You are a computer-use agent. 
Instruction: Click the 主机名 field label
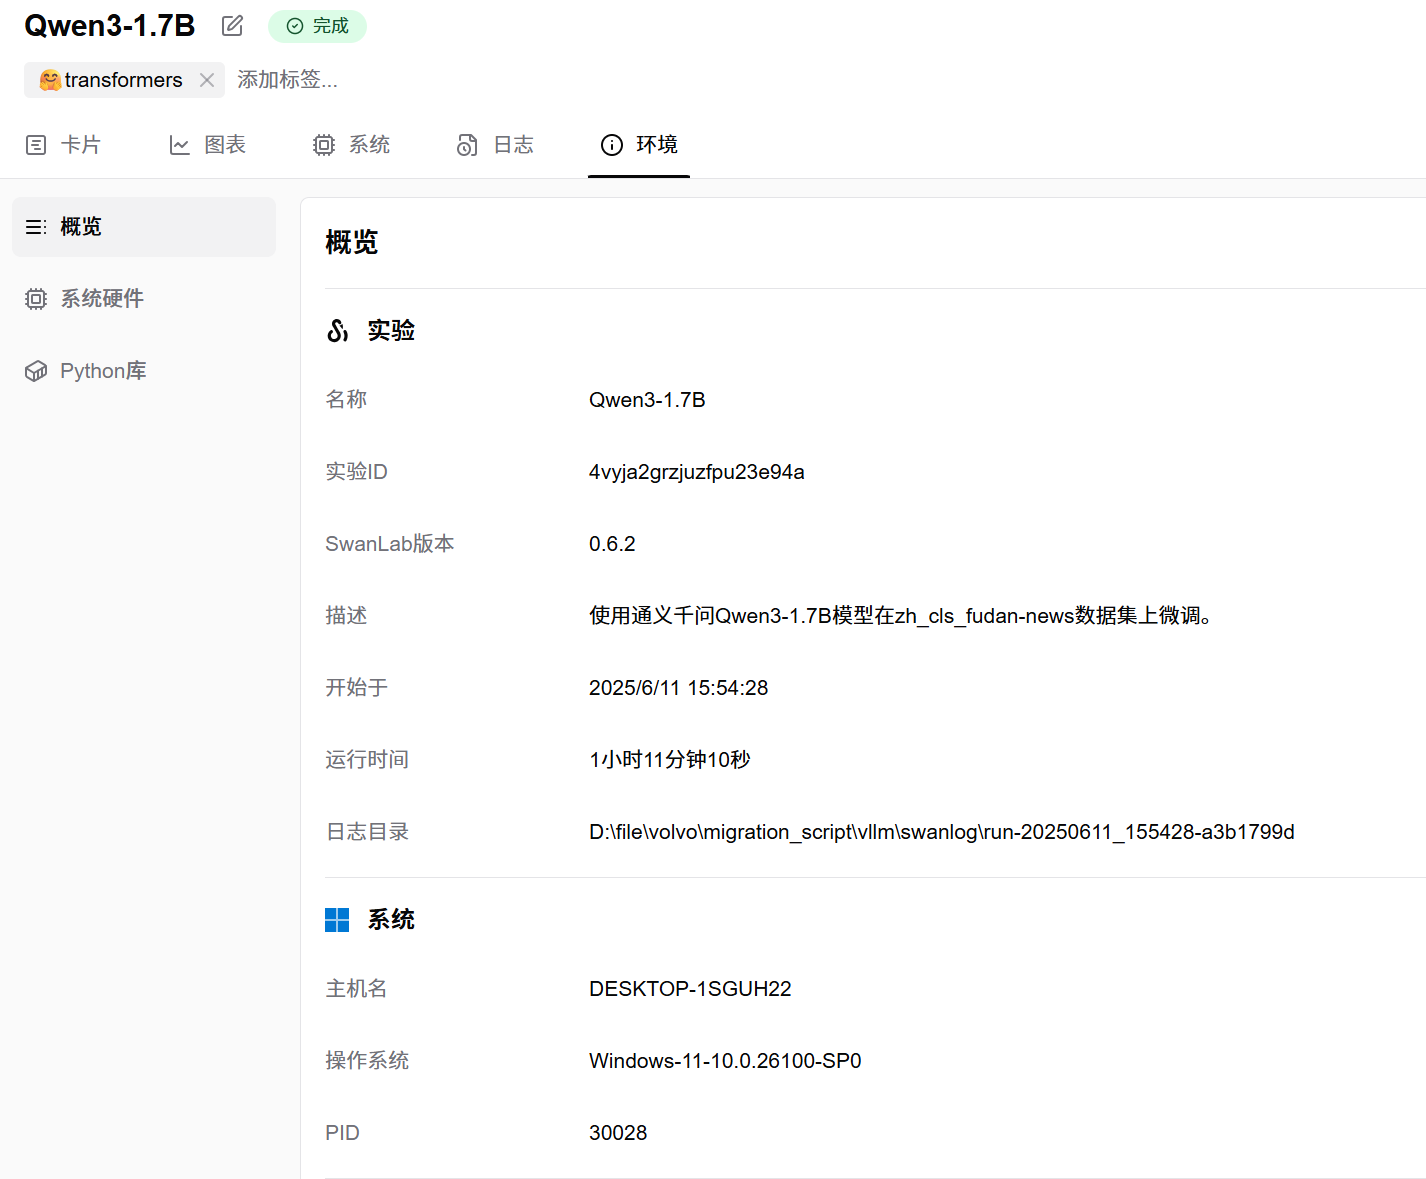tap(356, 989)
